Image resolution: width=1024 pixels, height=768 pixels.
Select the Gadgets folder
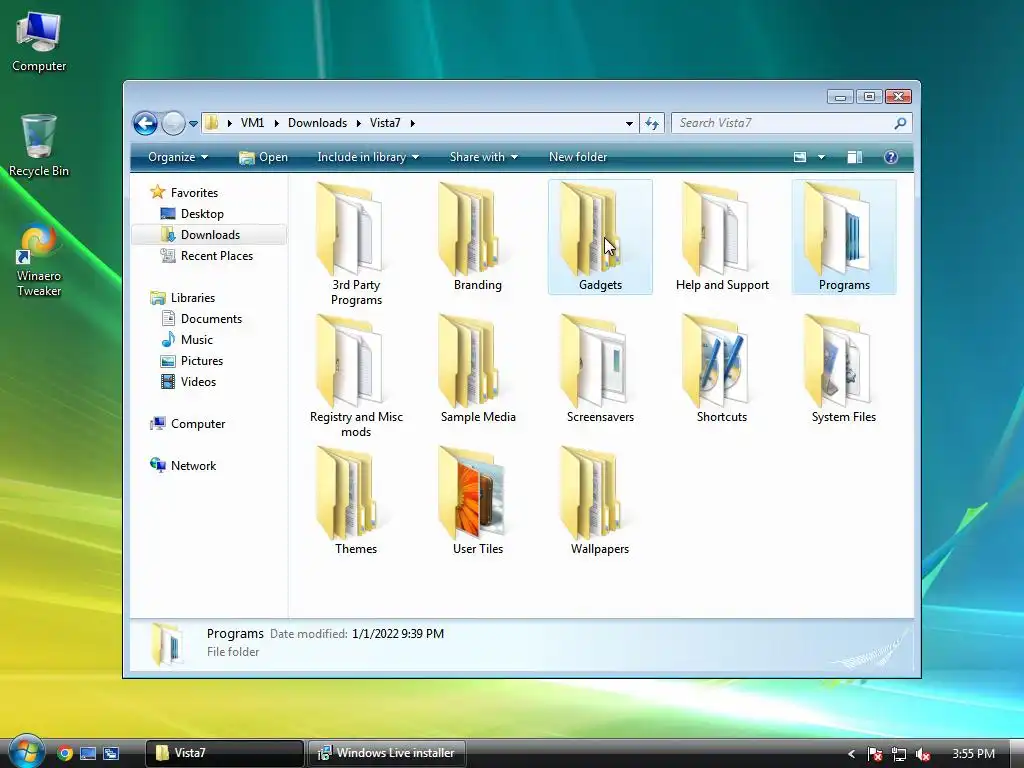tap(600, 236)
